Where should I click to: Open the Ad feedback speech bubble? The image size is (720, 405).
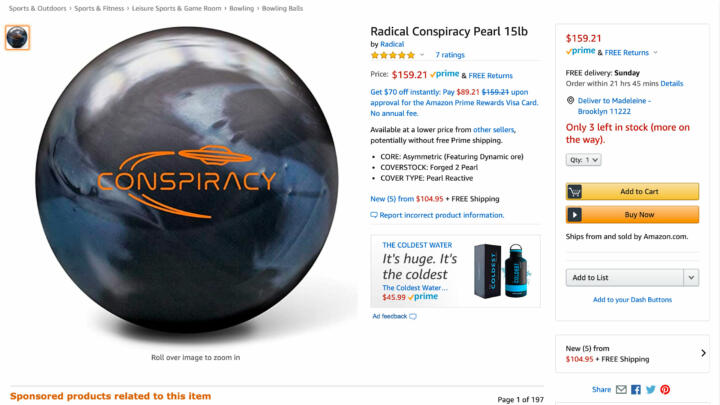[413, 316]
